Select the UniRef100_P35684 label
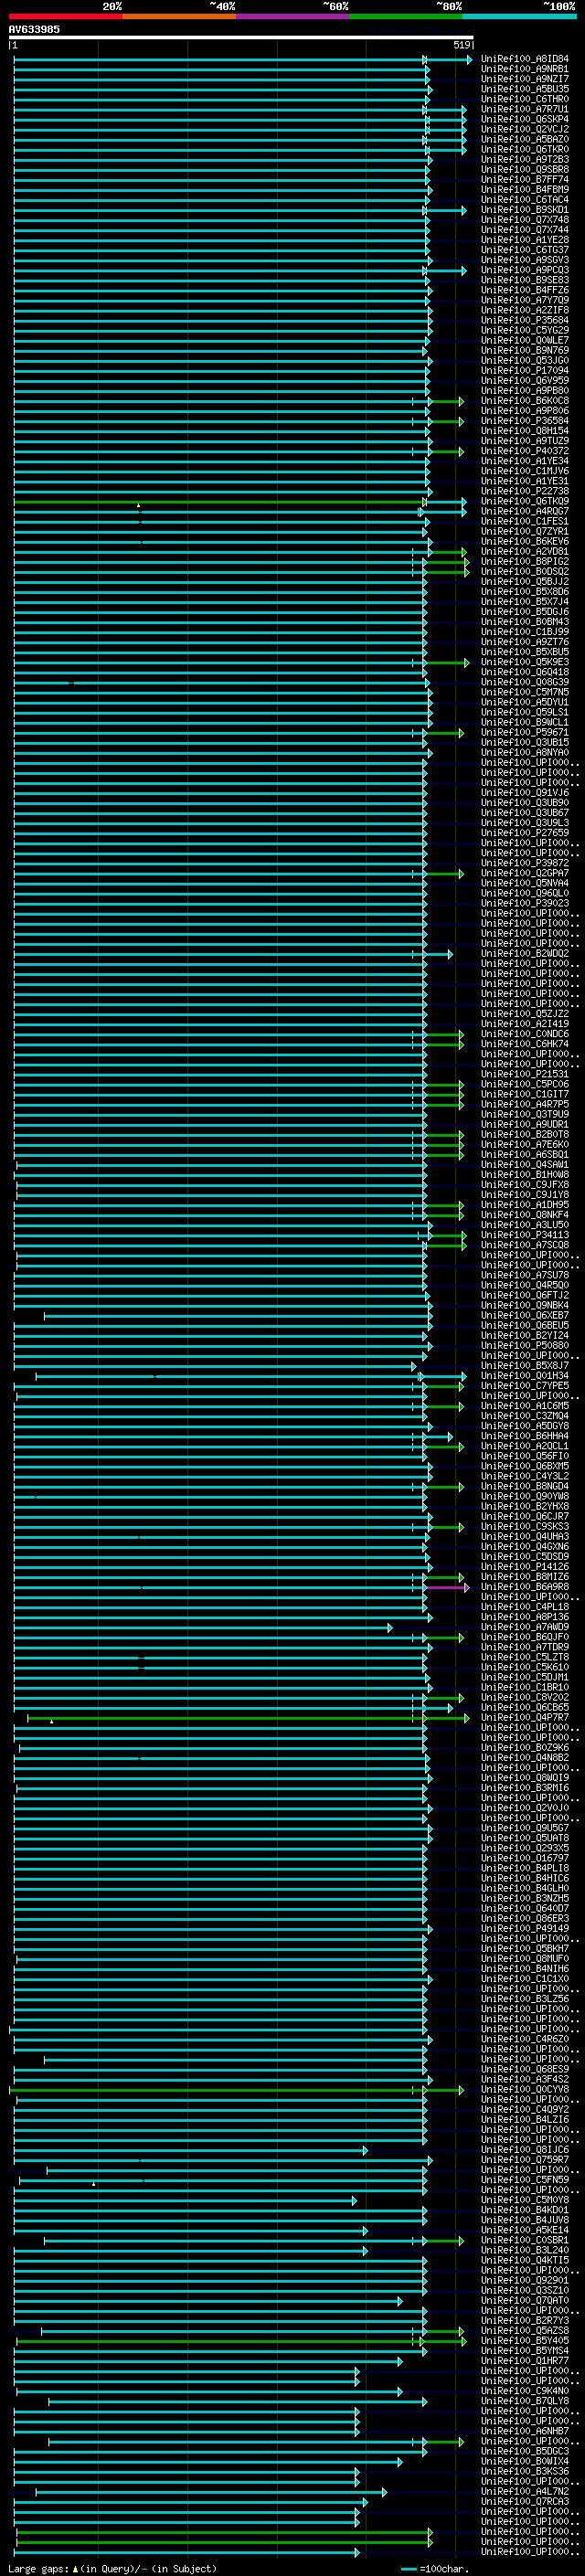 point(525,320)
